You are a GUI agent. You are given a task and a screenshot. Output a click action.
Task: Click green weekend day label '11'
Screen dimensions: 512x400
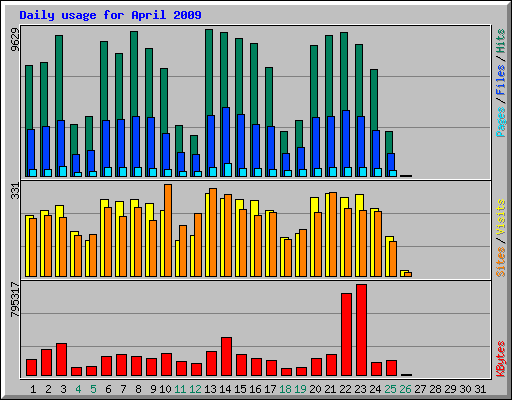pos(180,389)
